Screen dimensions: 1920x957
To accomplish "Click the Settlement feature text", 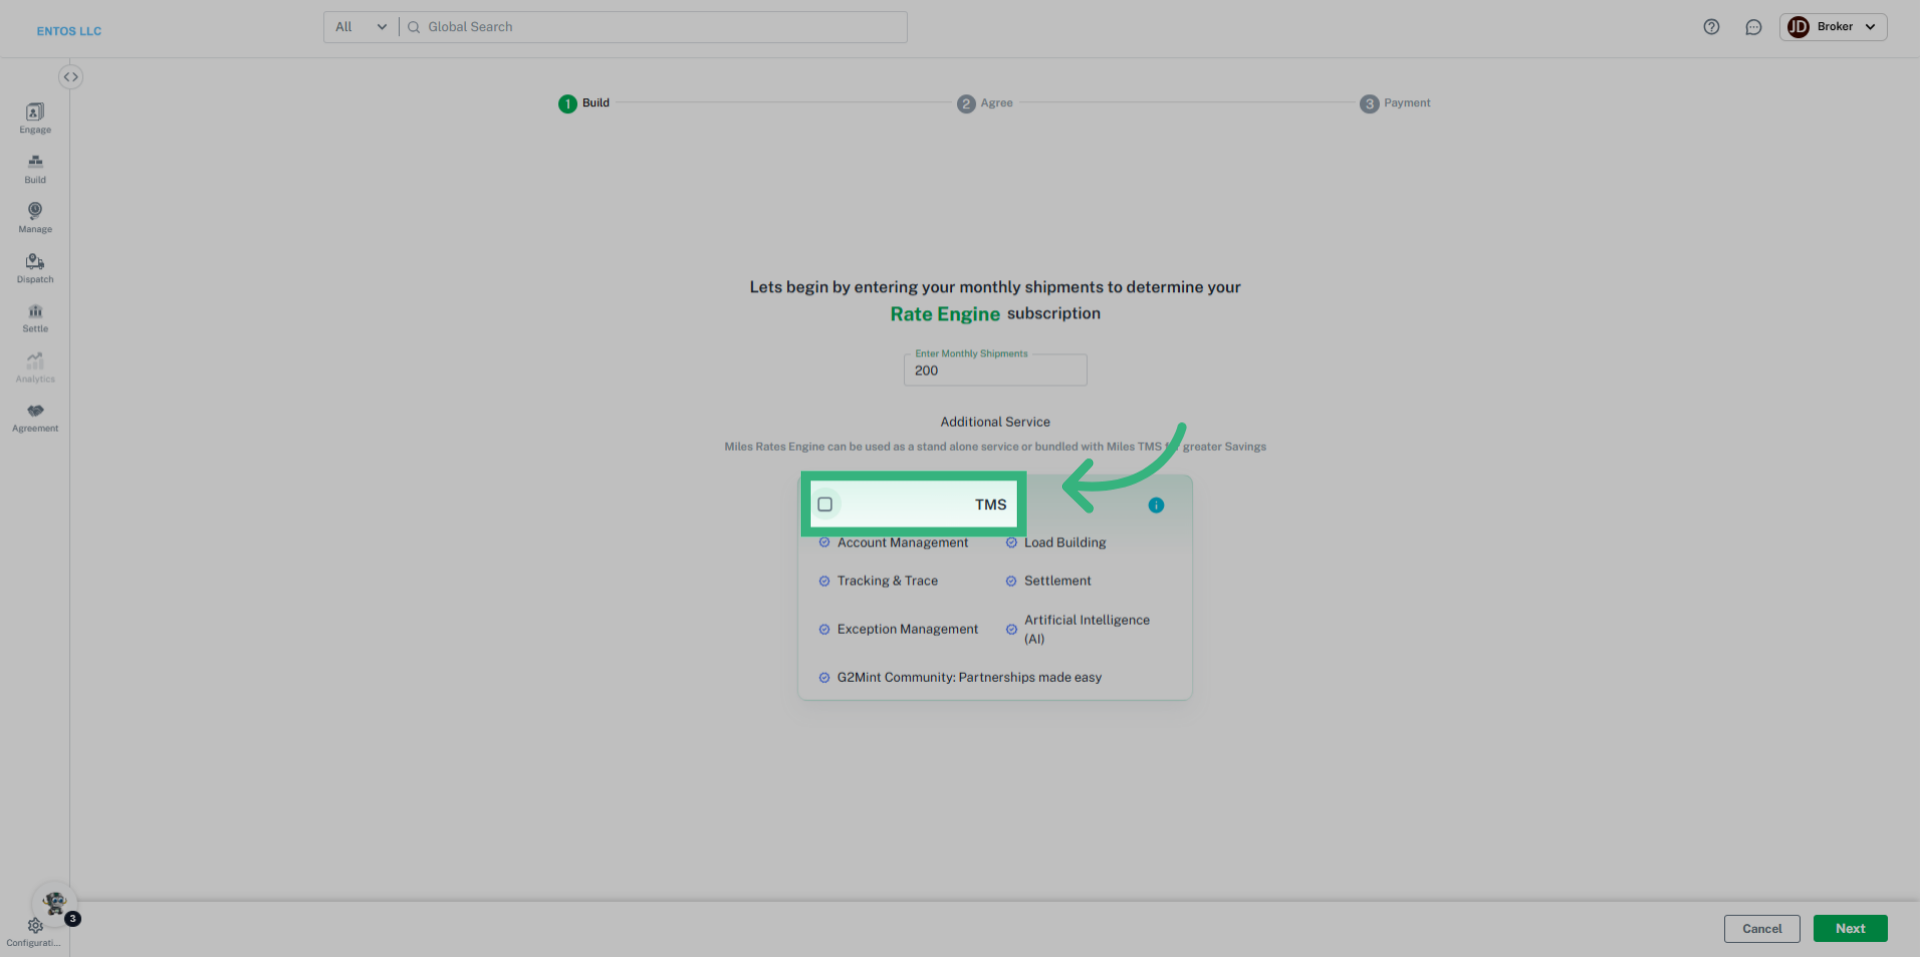I will [1058, 581].
